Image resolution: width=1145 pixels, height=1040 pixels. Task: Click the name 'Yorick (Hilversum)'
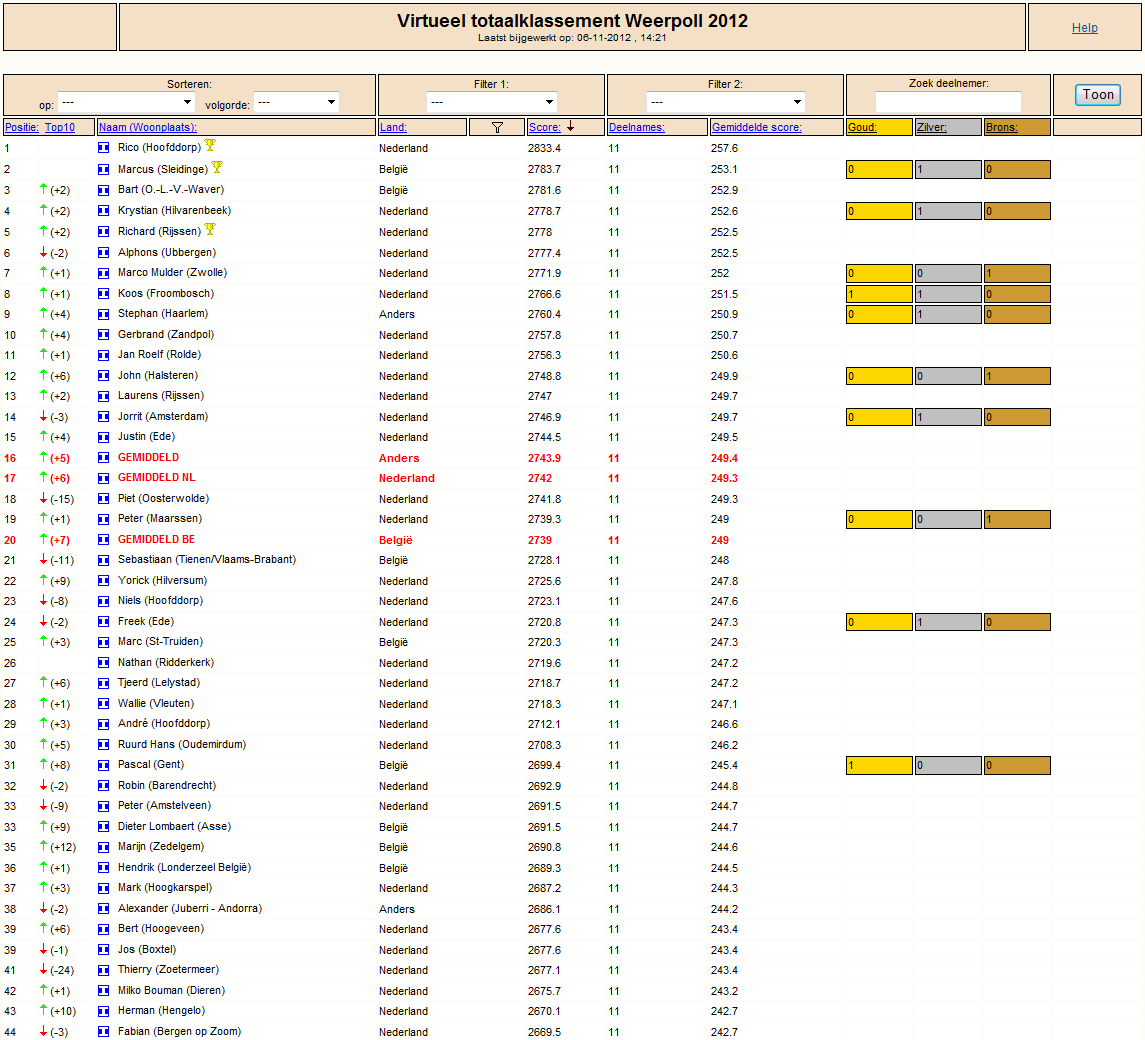point(163,581)
